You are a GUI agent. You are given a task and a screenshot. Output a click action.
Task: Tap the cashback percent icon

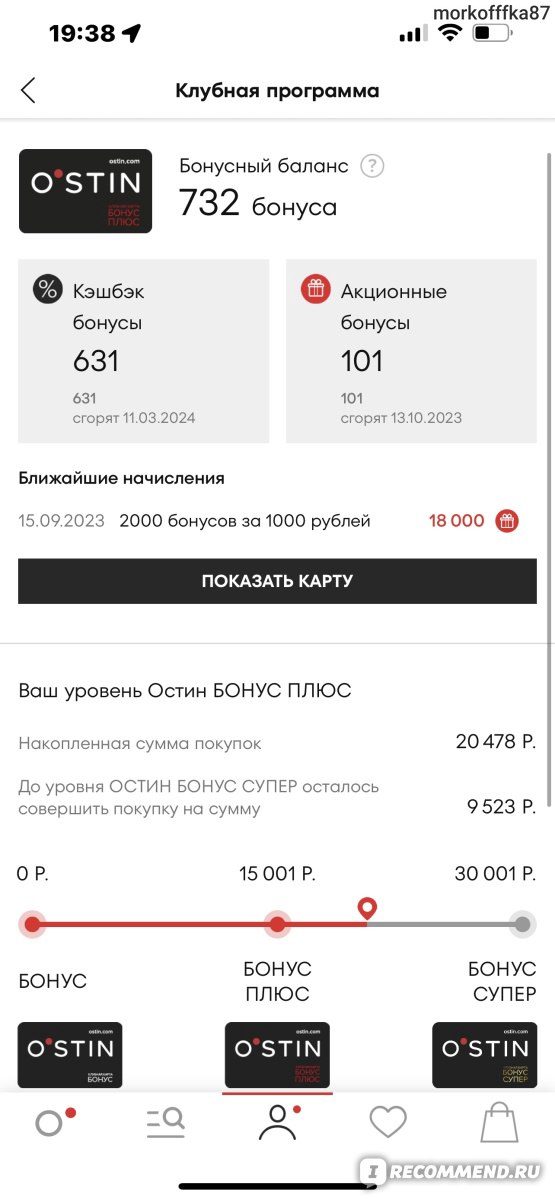[47, 290]
